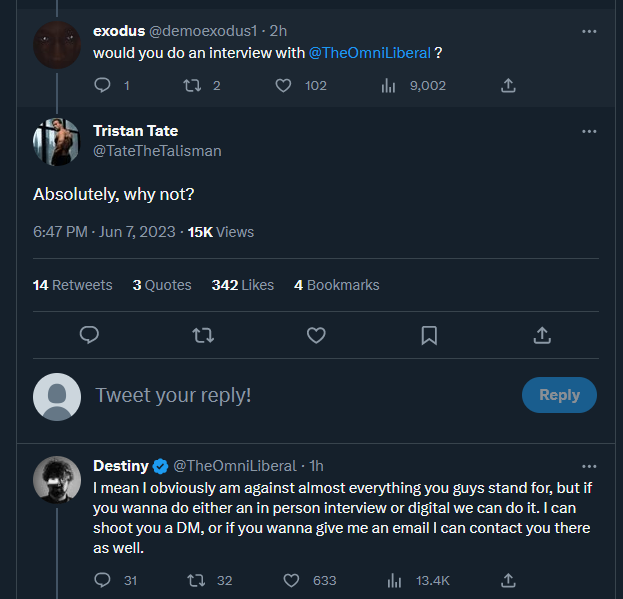Reply icon under Tristan Tate's tweet
Screen dimensions: 623x599
click(89, 335)
